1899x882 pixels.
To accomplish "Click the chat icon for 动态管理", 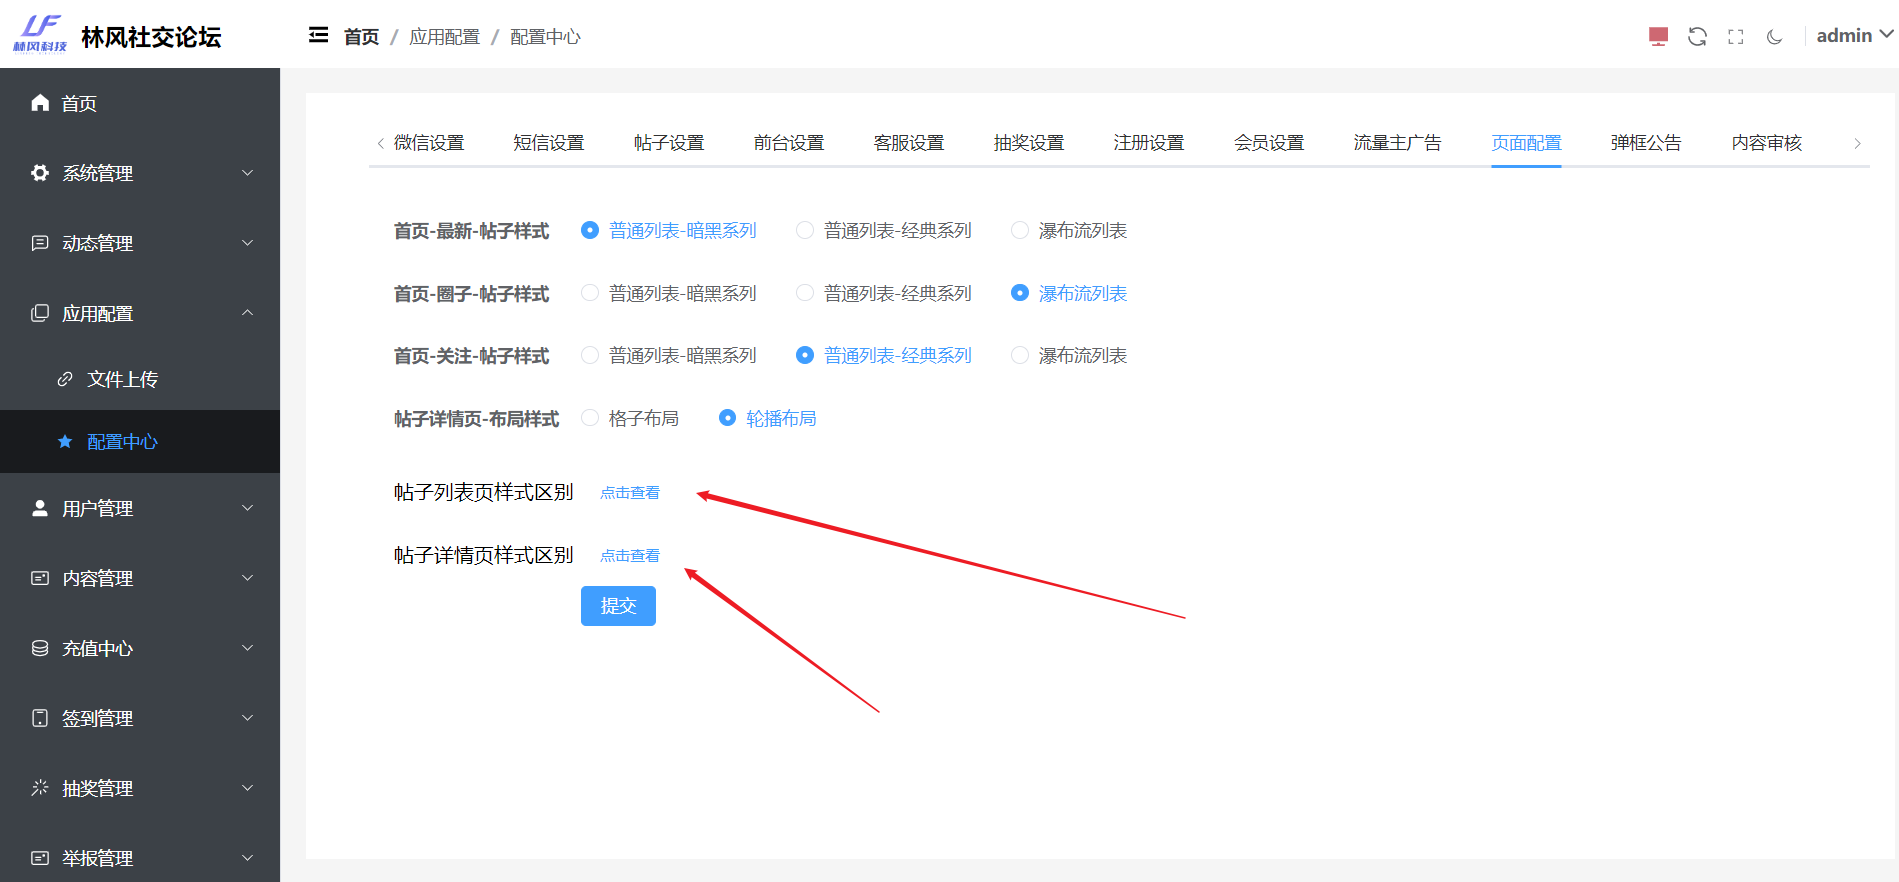I will 40,243.
